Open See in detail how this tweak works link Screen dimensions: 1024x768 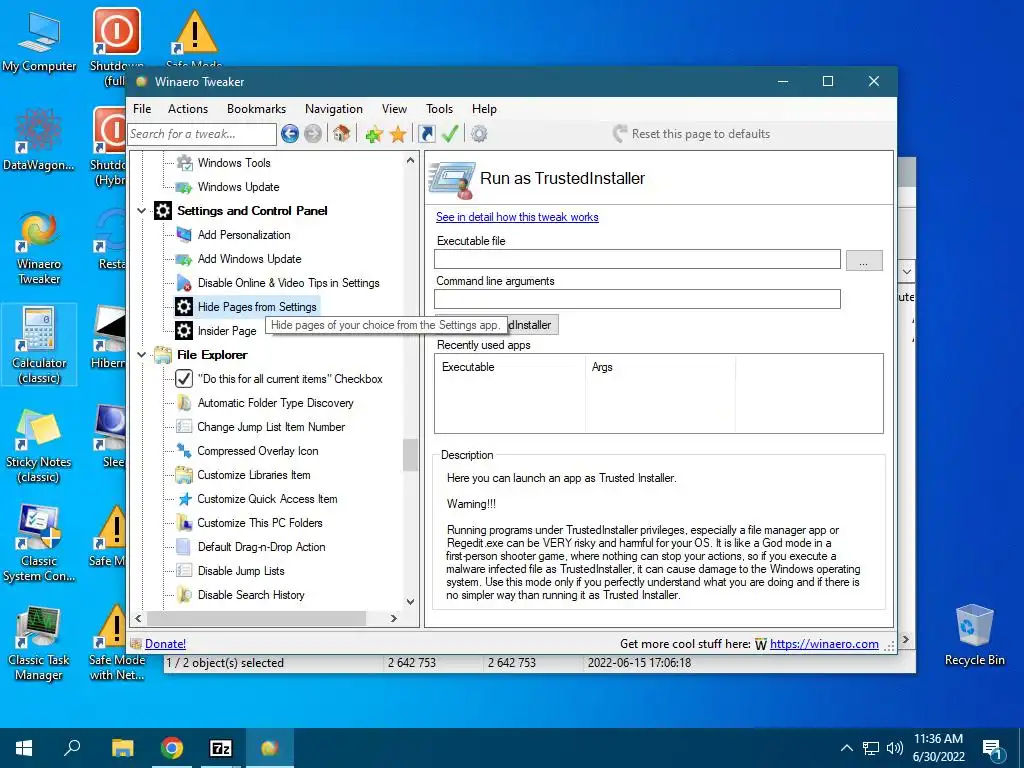pyautogui.click(x=517, y=217)
